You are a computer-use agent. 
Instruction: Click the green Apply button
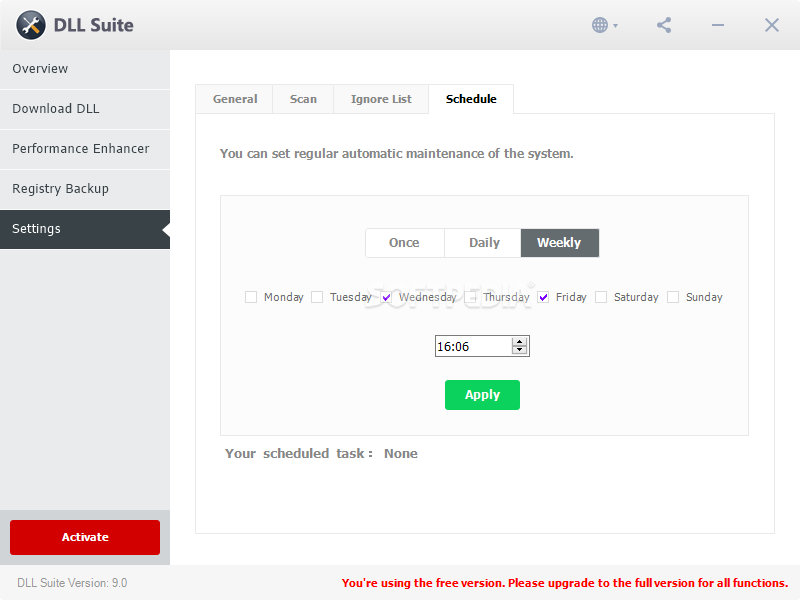click(x=482, y=395)
